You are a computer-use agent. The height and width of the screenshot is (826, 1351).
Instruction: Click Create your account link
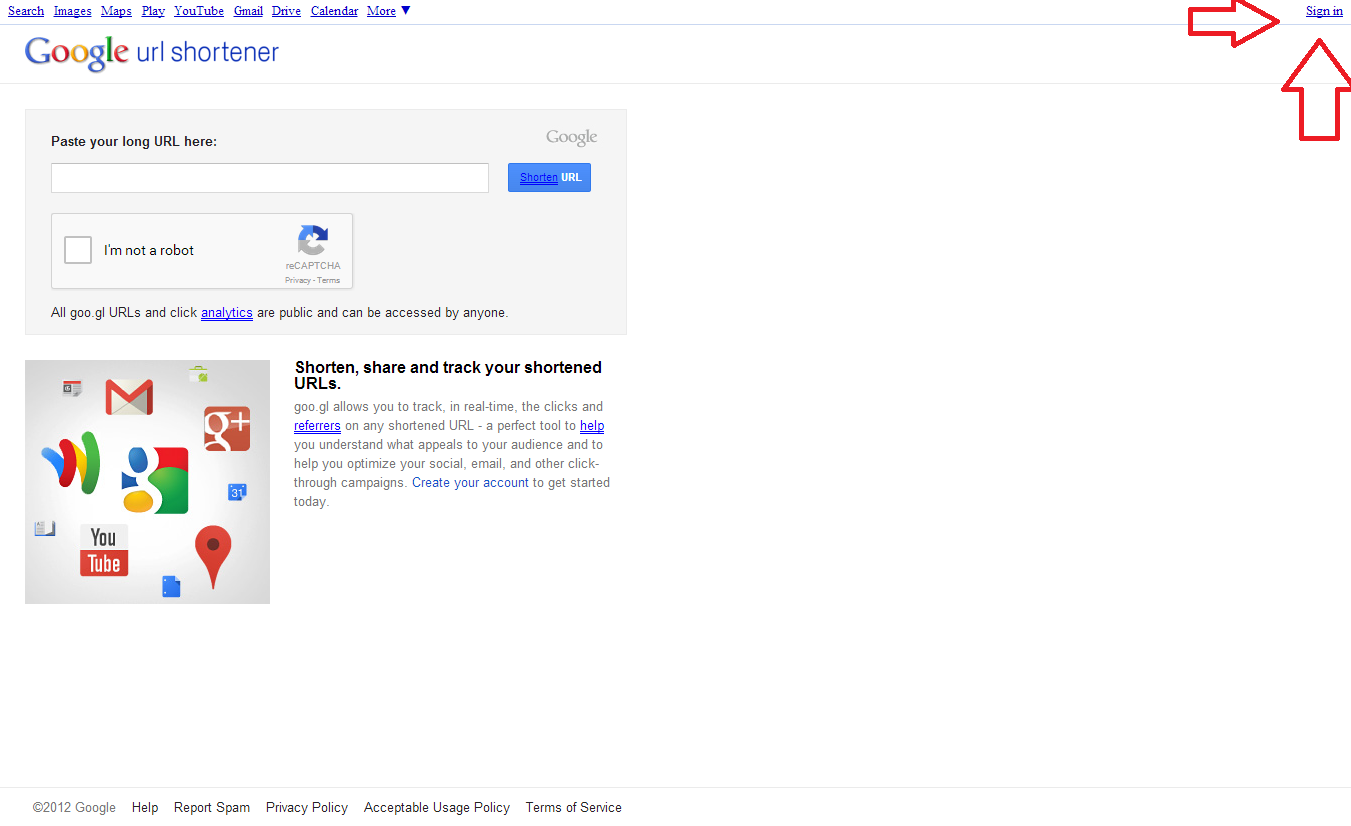pos(470,483)
